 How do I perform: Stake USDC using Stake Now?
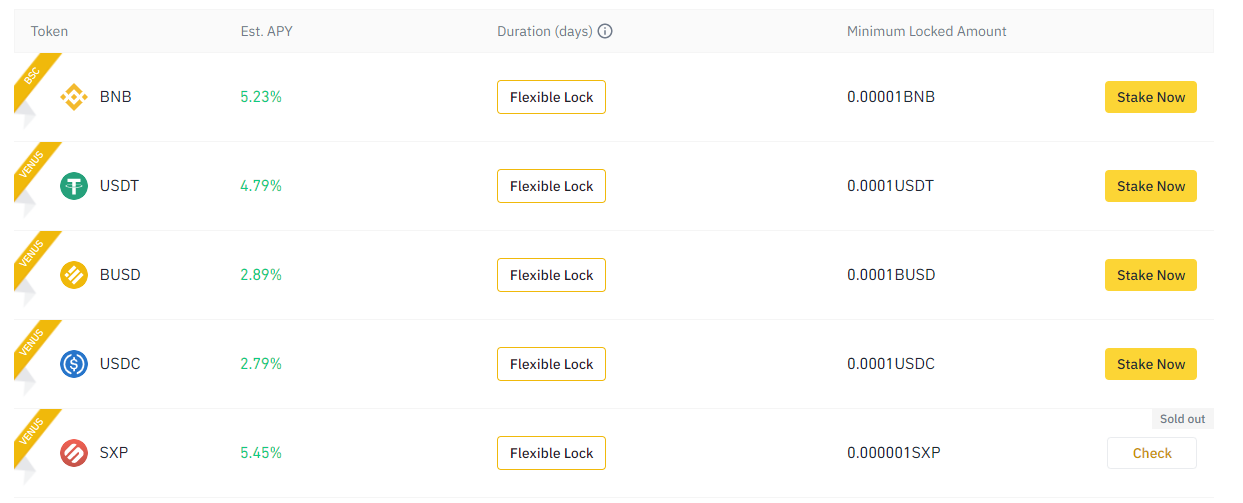[x=1150, y=364]
